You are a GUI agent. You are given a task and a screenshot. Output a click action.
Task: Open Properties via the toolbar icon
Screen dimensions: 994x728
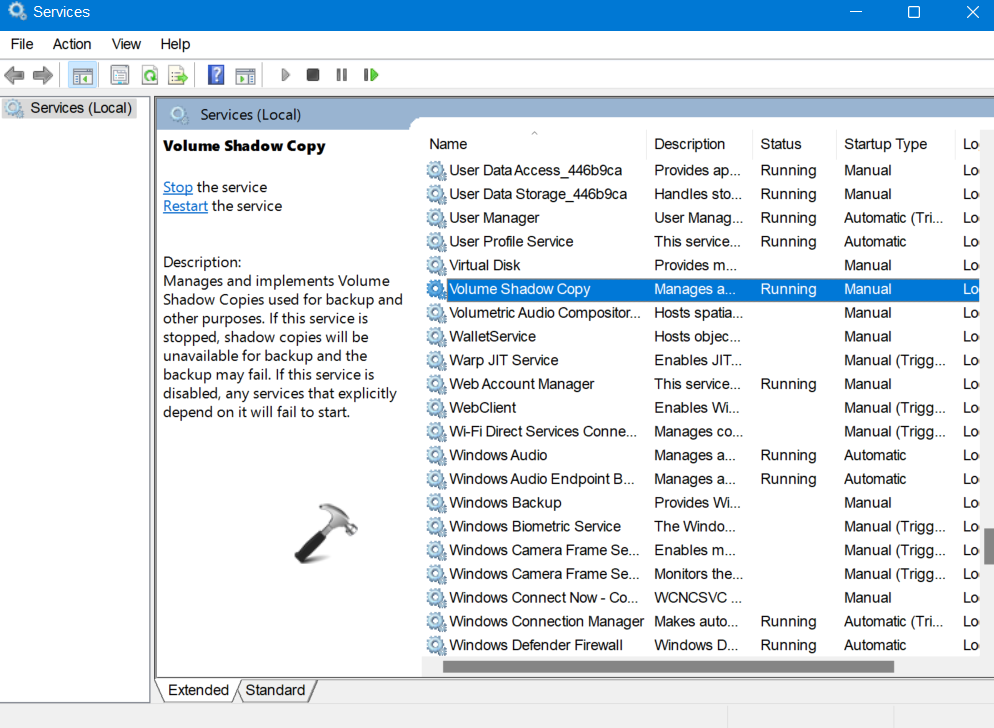coord(120,75)
